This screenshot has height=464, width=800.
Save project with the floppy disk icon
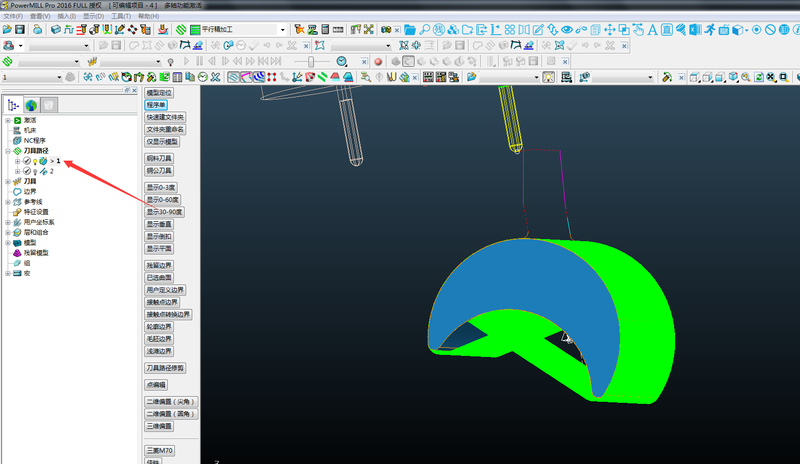click(x=20, y=30)
